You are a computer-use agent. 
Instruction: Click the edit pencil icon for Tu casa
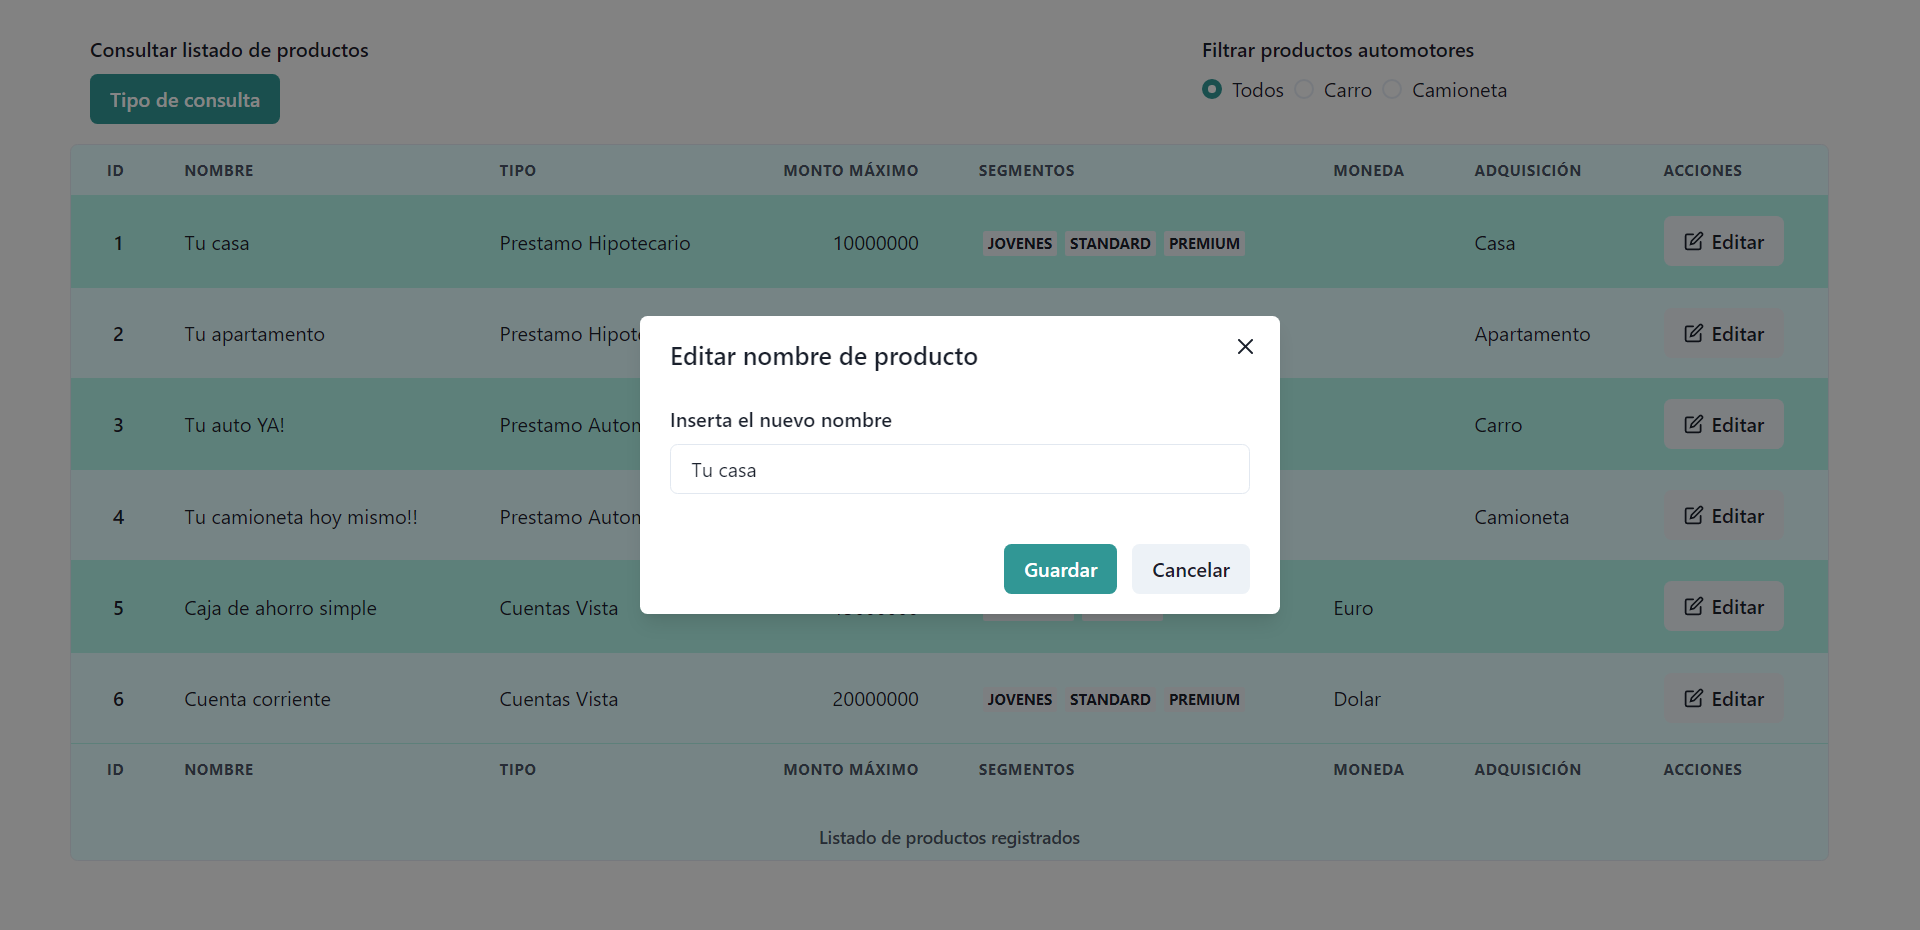tap(1693, 241)
